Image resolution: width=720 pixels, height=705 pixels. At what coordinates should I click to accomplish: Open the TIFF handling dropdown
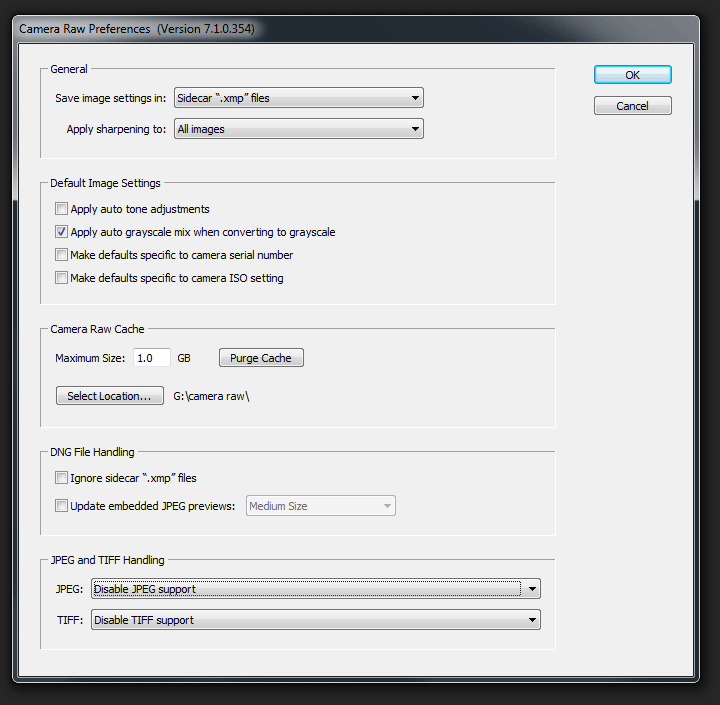point(315,620)
